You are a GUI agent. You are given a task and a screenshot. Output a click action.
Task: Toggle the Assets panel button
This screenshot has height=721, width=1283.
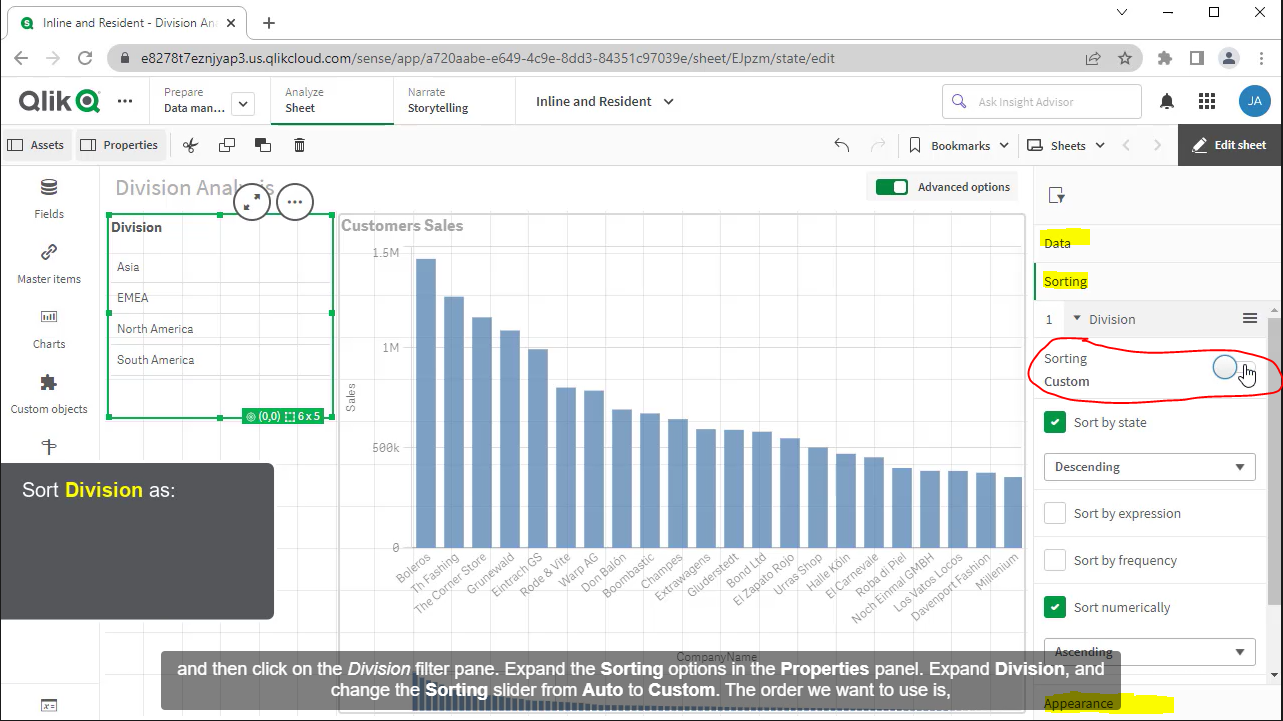pyautogui.click(x=36, y=145)
